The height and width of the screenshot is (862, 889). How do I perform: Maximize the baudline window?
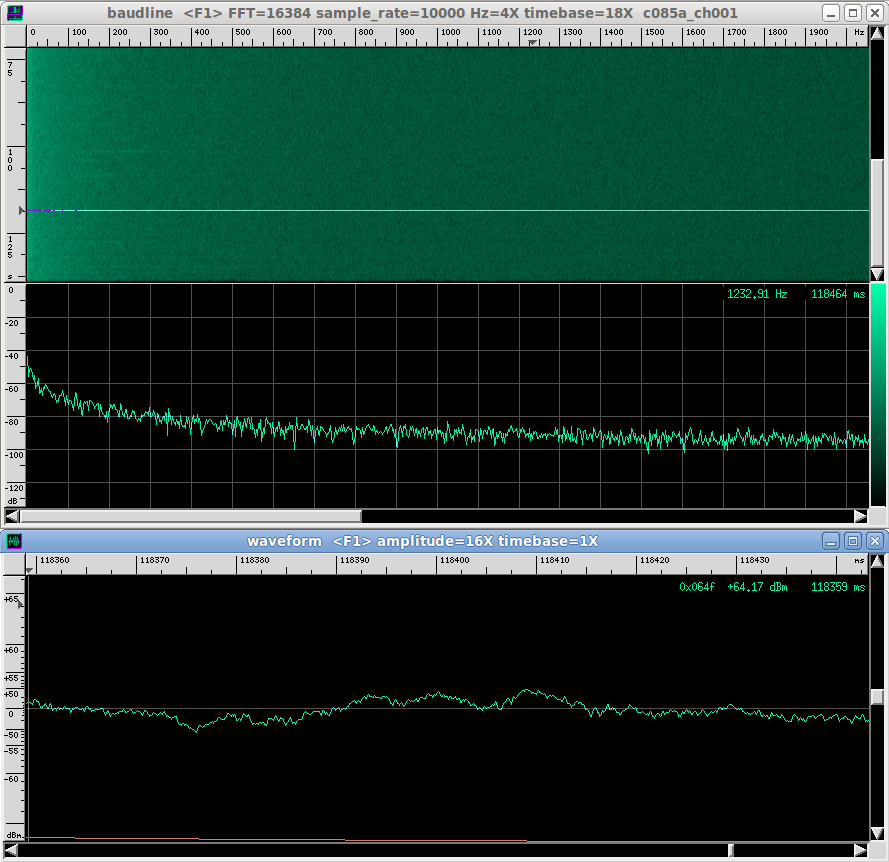pyautogui.click(x=853, y=12)
